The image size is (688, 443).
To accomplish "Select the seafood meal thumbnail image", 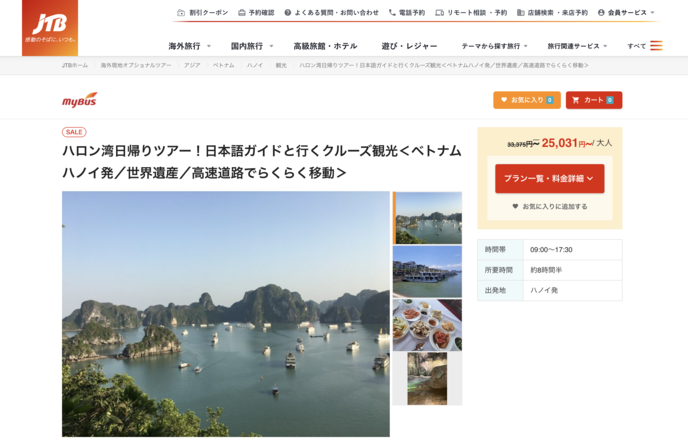I will click(427, 325).
